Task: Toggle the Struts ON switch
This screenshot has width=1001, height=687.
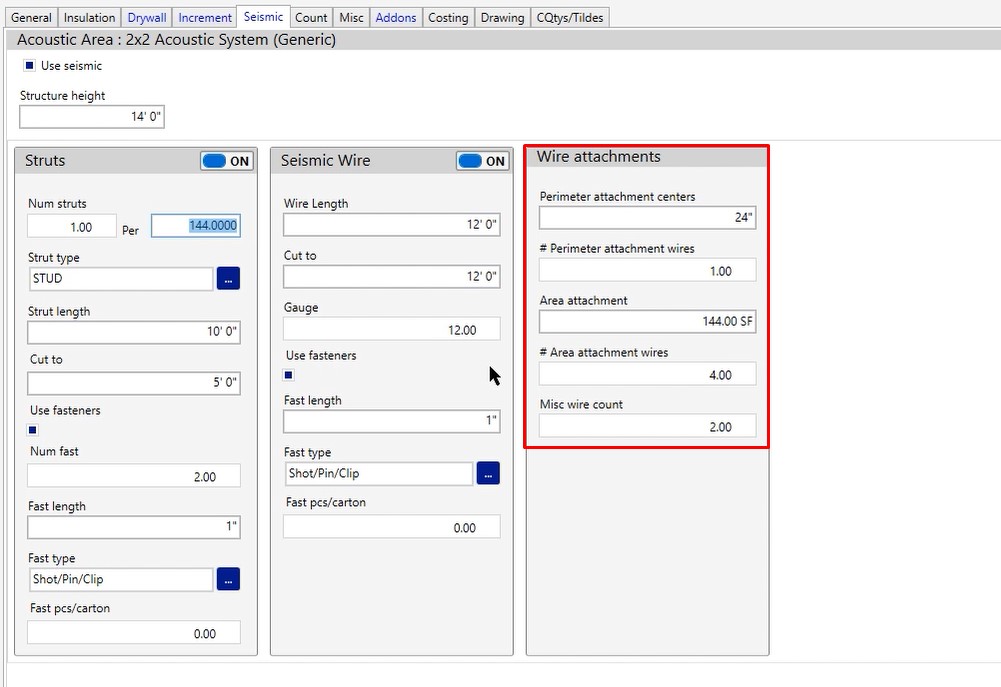Action: click(x=227, y=161)
